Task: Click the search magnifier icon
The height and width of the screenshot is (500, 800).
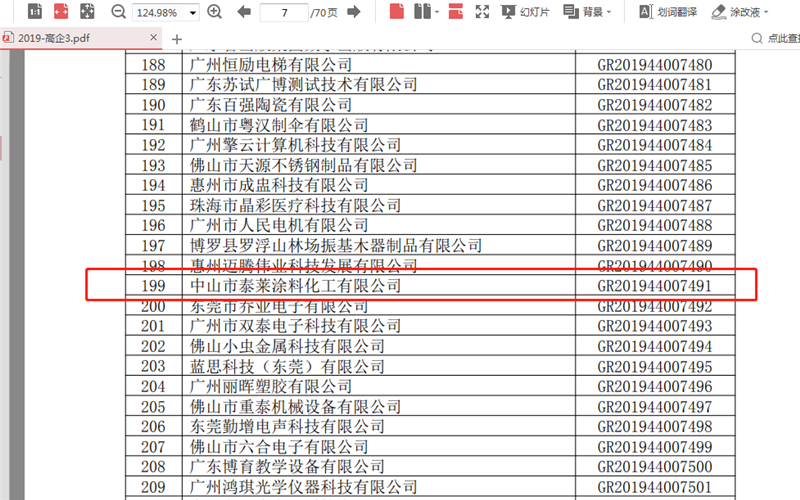Action: click(757, 38)
